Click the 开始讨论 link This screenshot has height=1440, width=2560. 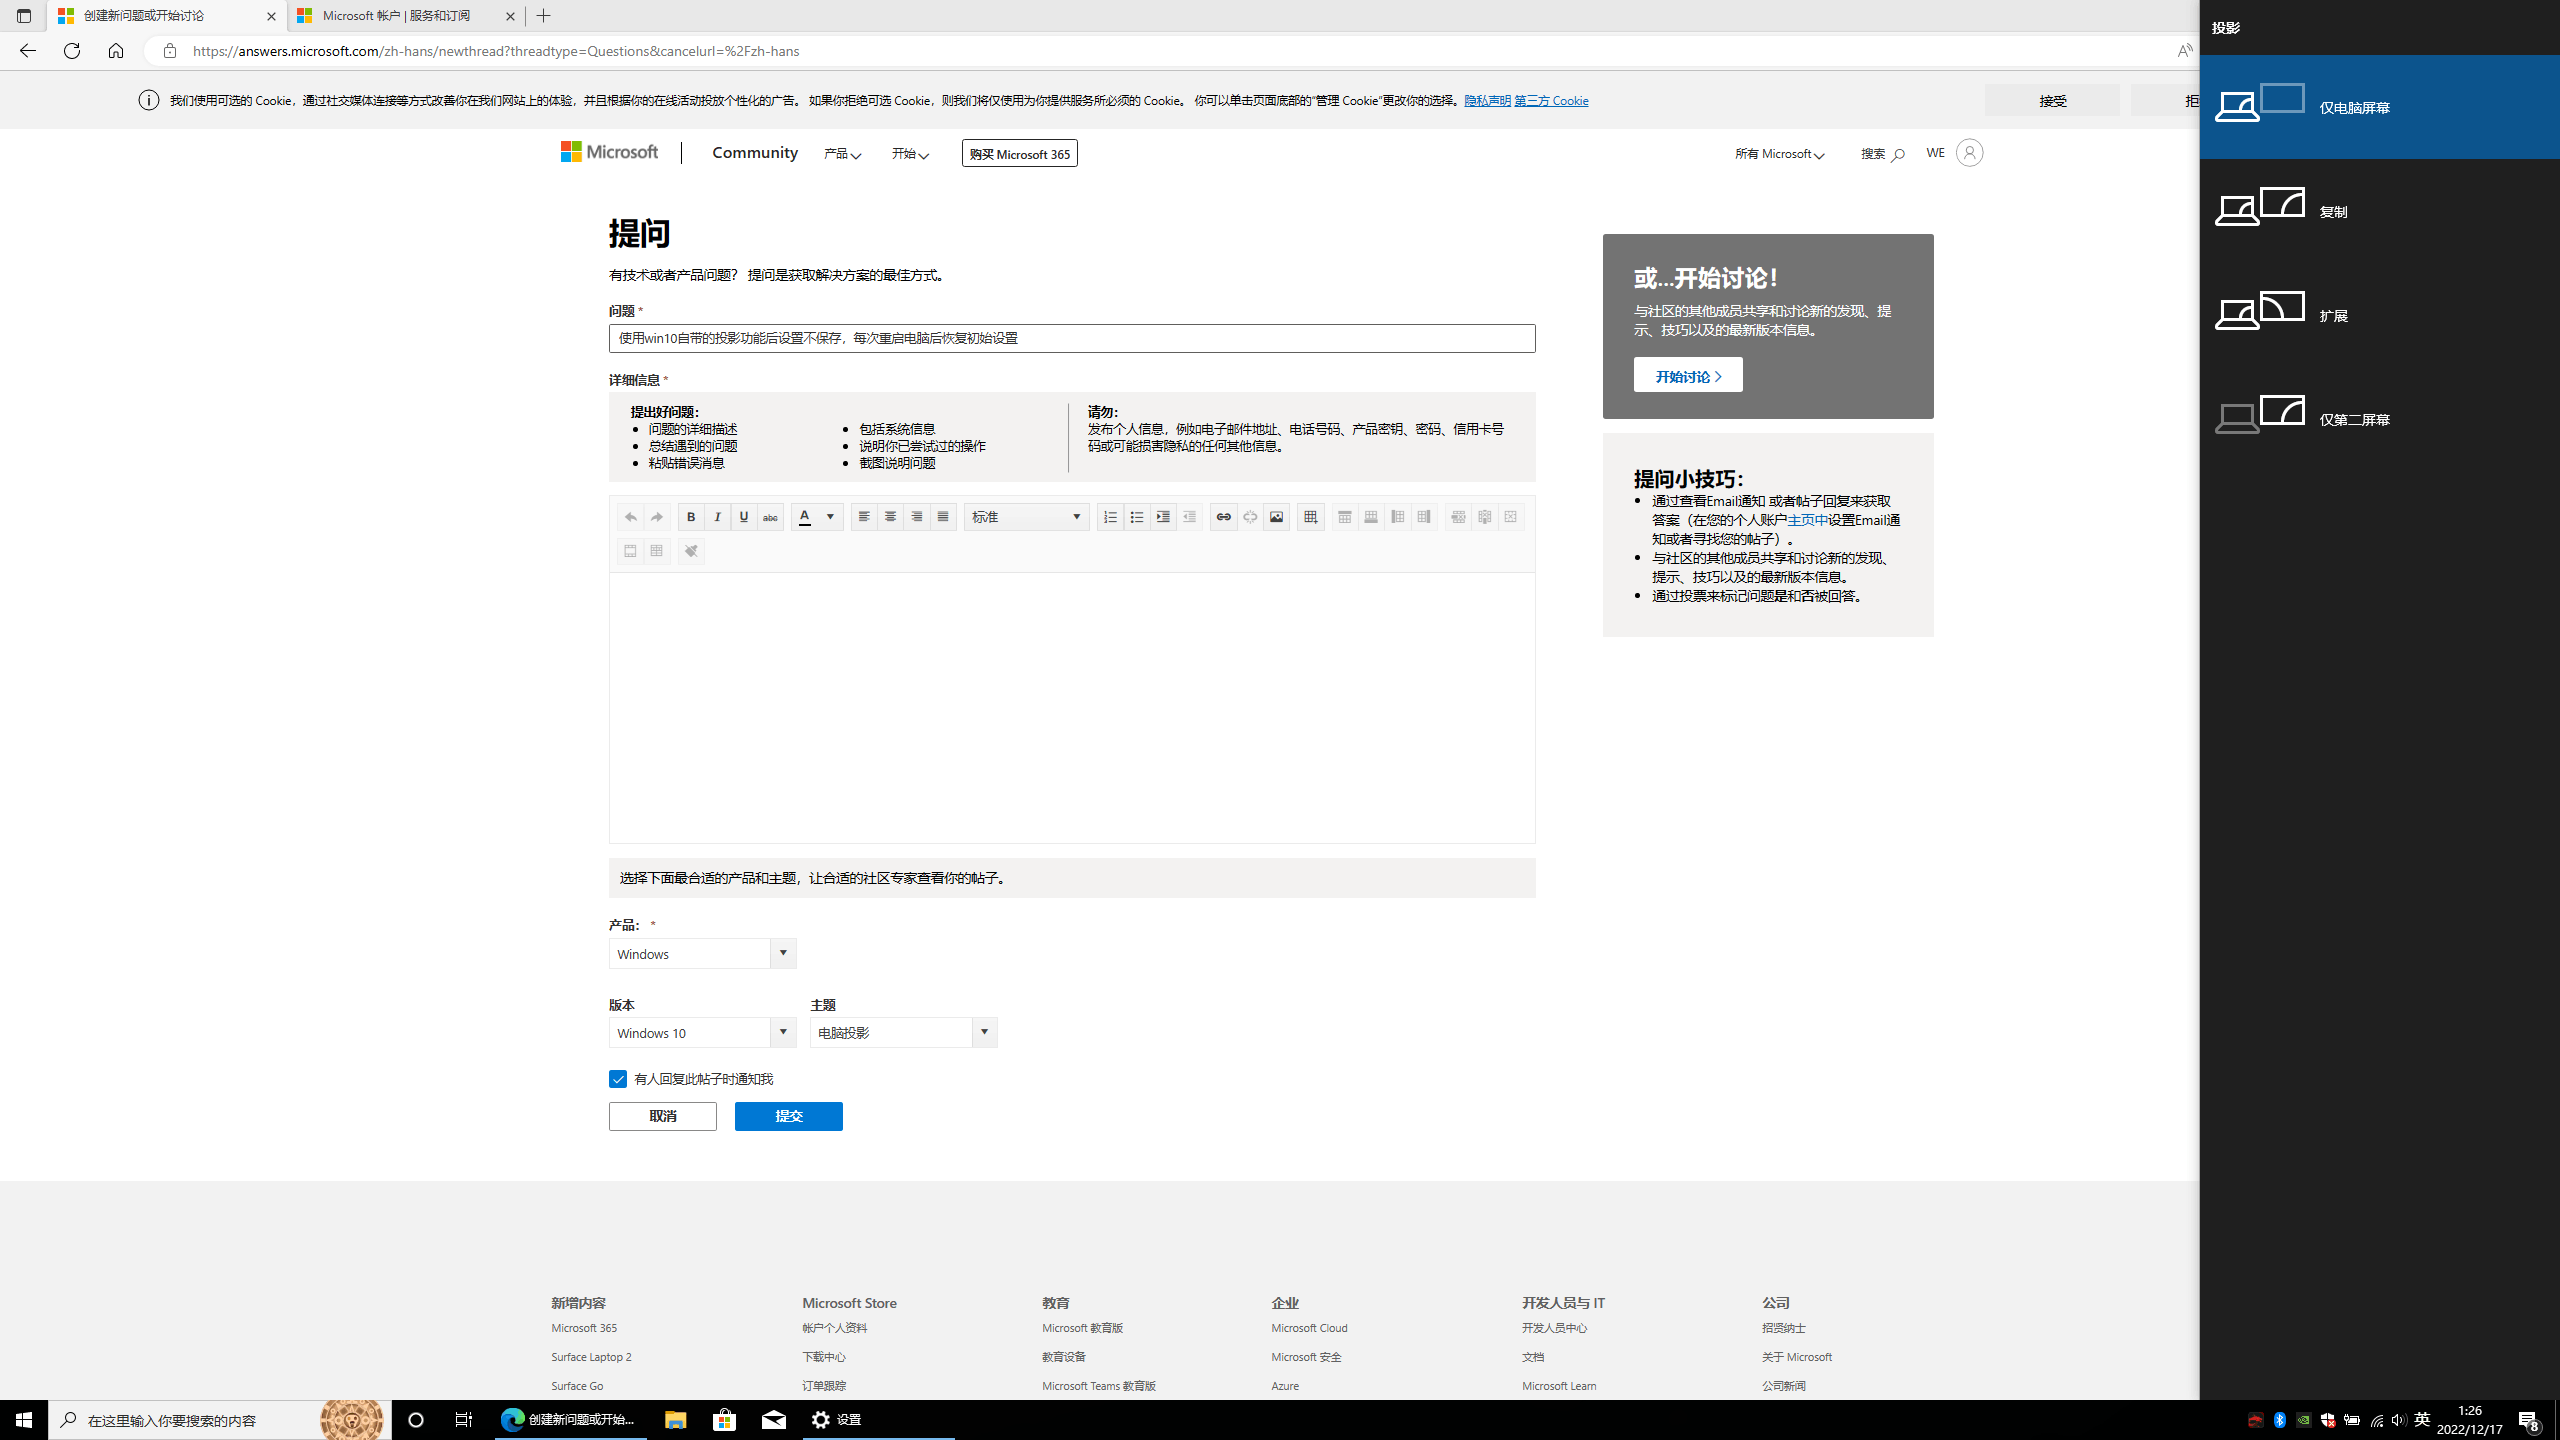click(x=1687, y=376)
